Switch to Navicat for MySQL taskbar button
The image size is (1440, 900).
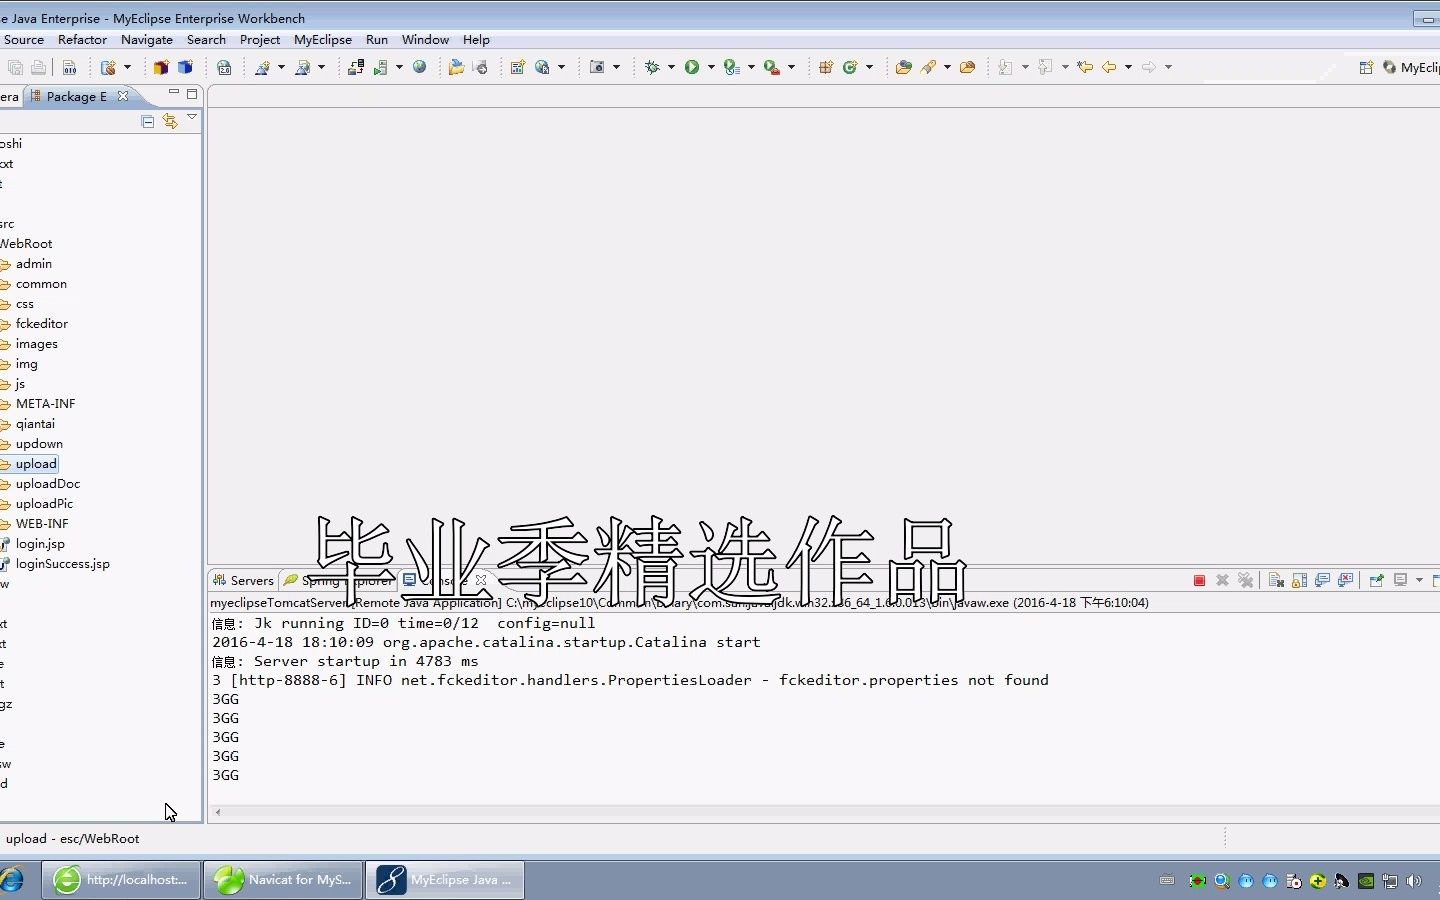coord(284,880)
